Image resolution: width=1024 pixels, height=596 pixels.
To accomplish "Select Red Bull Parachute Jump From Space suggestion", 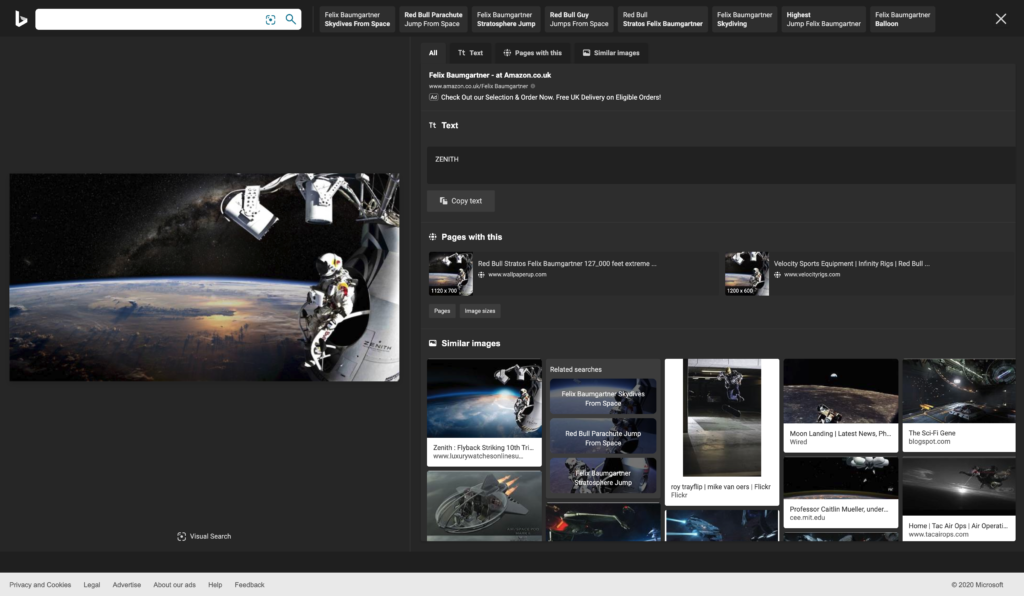I will [433, 19].
